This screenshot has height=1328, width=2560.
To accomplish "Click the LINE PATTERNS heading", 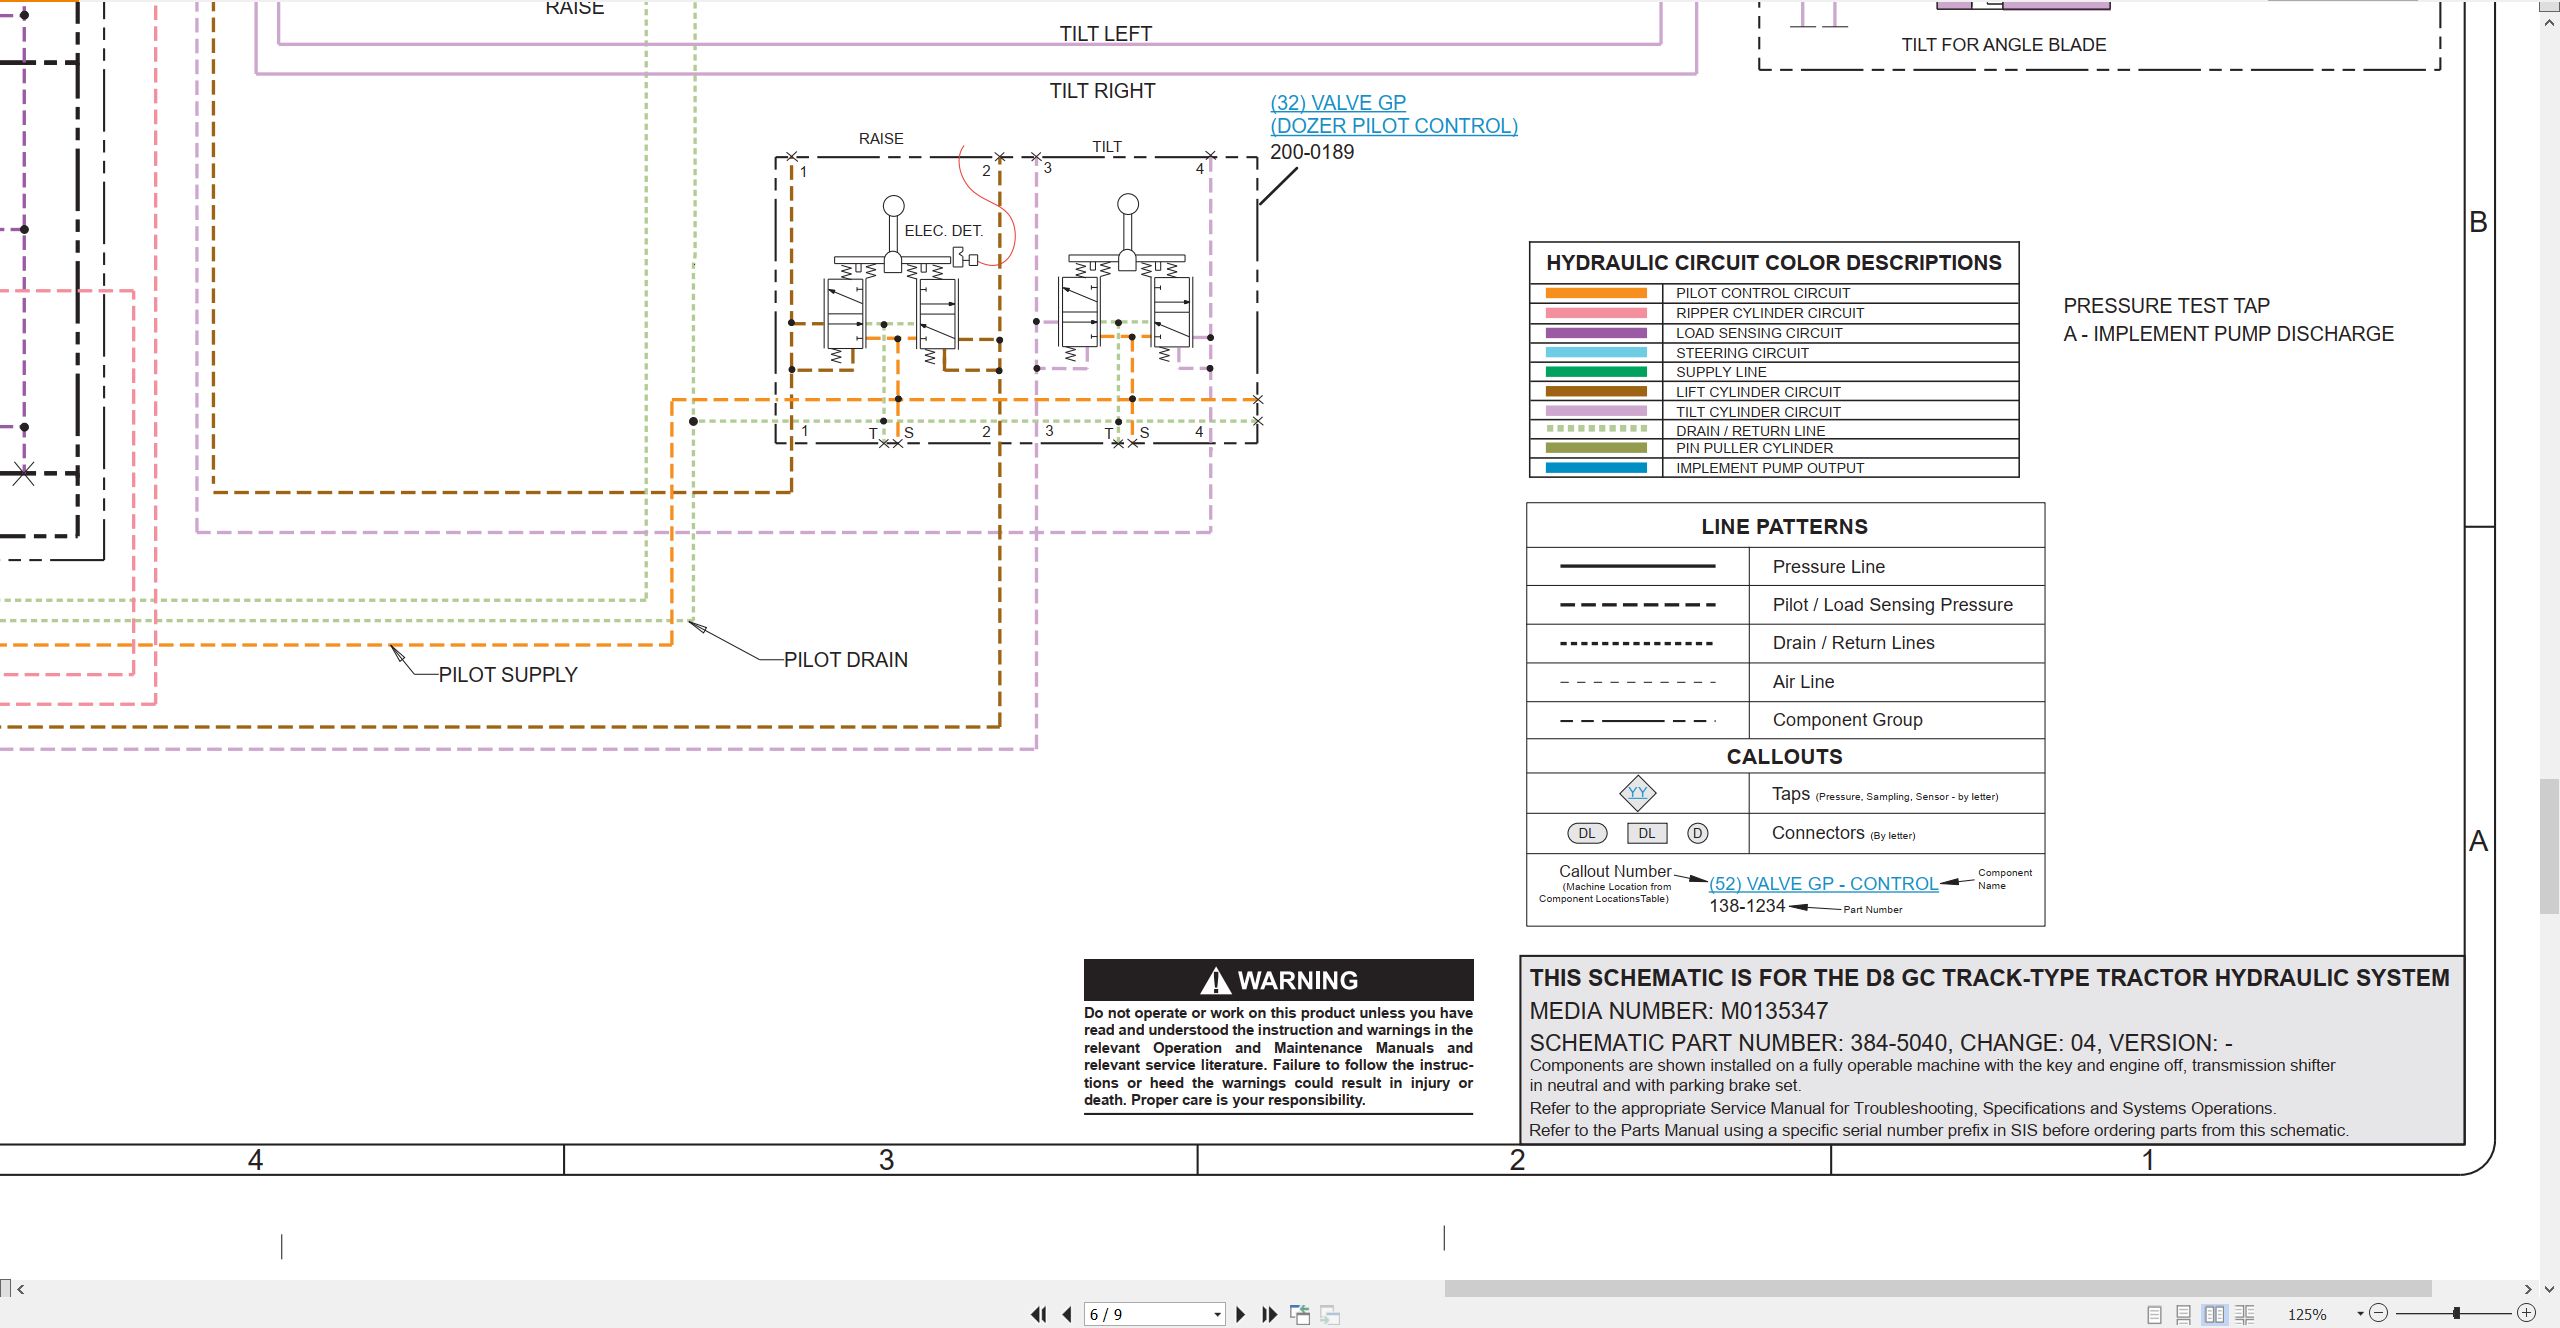I will [x=1785, y=527].
